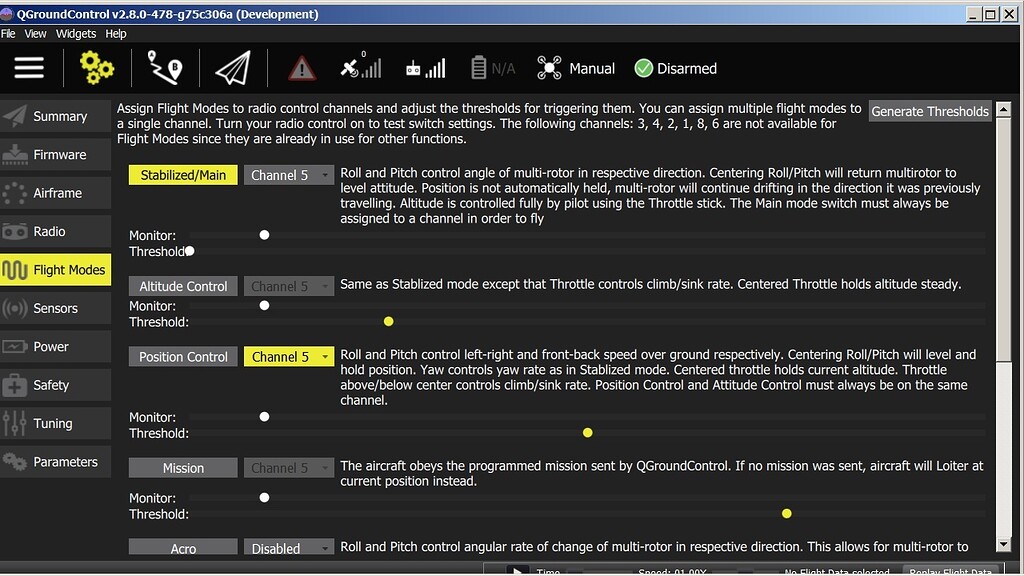This screenshot has height=576, width=1024.
Task: Open the File menu
Action: click(8, 33)
